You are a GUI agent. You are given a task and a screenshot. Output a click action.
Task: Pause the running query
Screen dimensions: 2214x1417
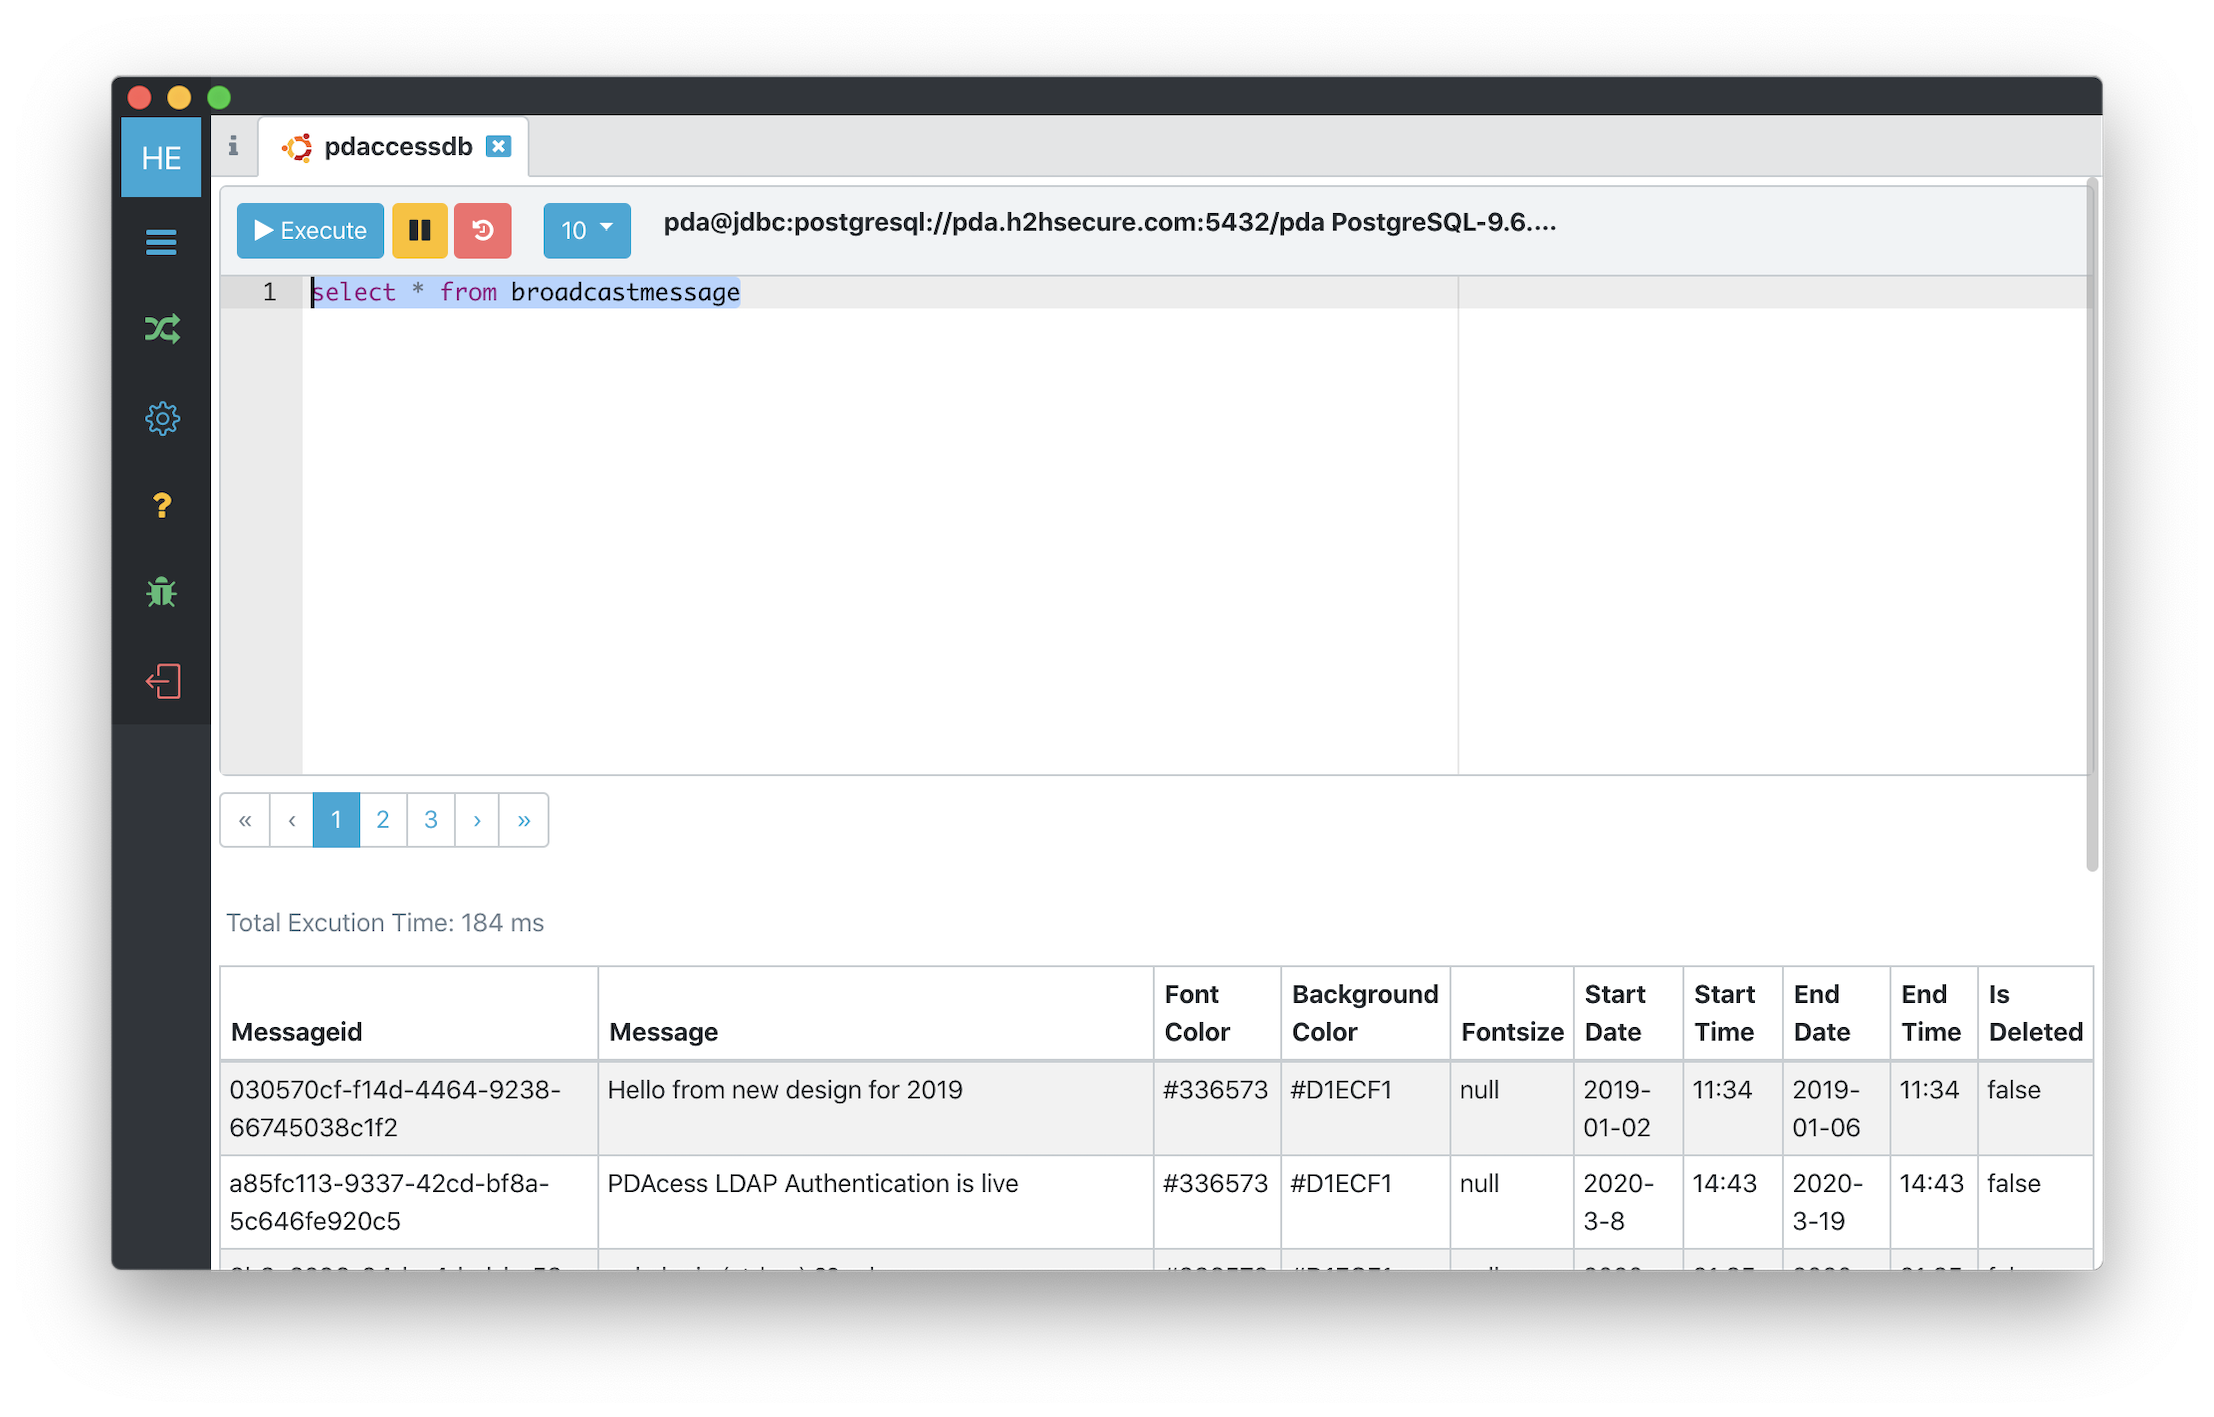pos(419,230)
